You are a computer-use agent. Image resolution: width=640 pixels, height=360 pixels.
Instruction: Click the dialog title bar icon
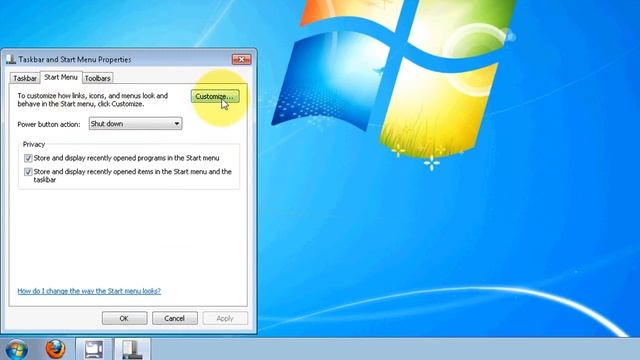[x=11, y=60]
